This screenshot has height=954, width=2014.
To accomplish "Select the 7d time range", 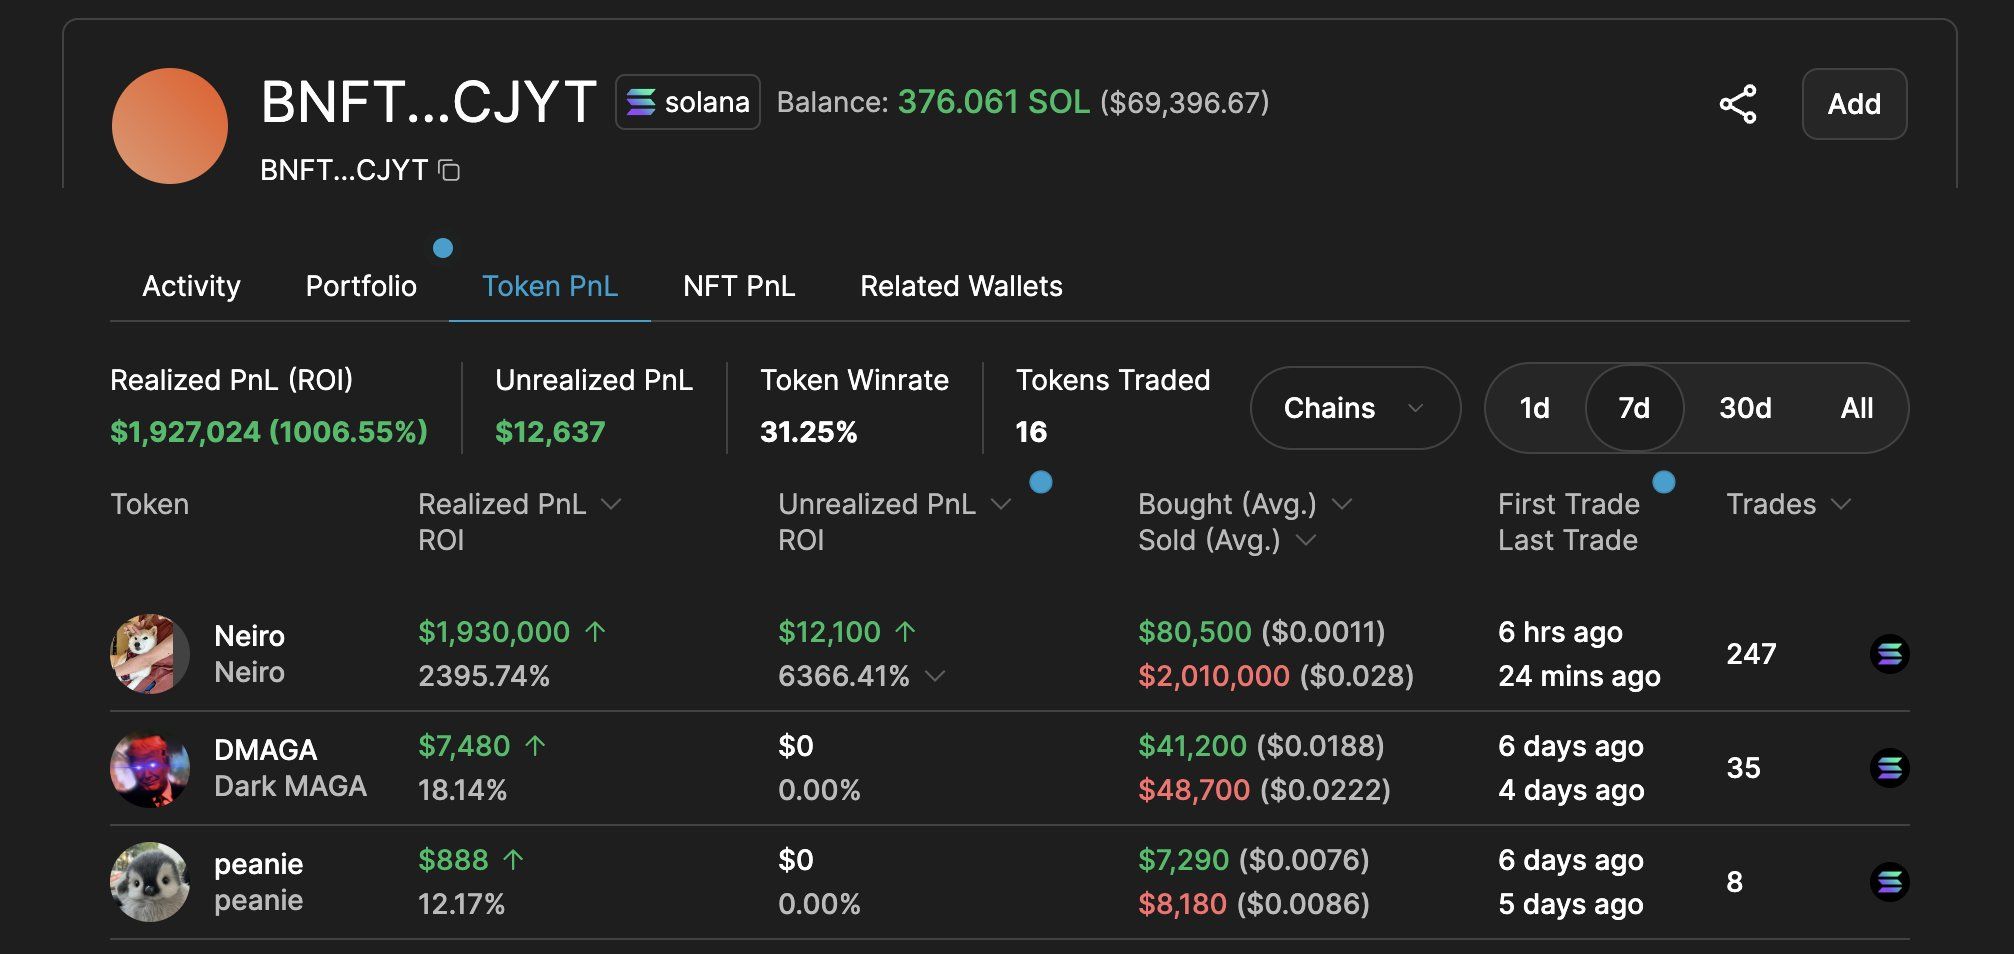I will pyautogui.click(x=1634, y=408).
